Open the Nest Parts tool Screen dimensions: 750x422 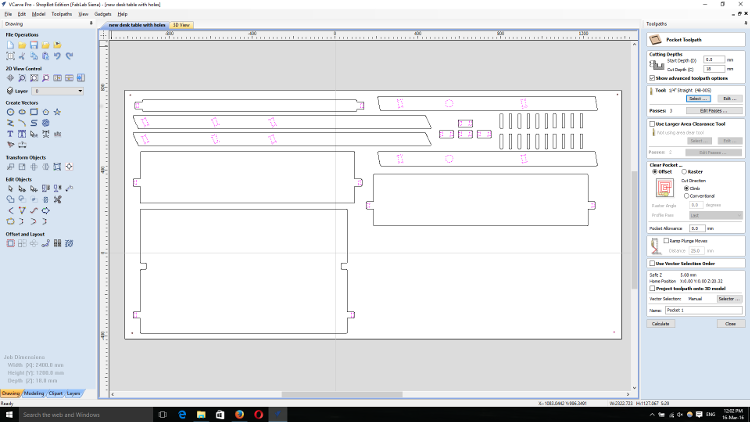[69, 244]
